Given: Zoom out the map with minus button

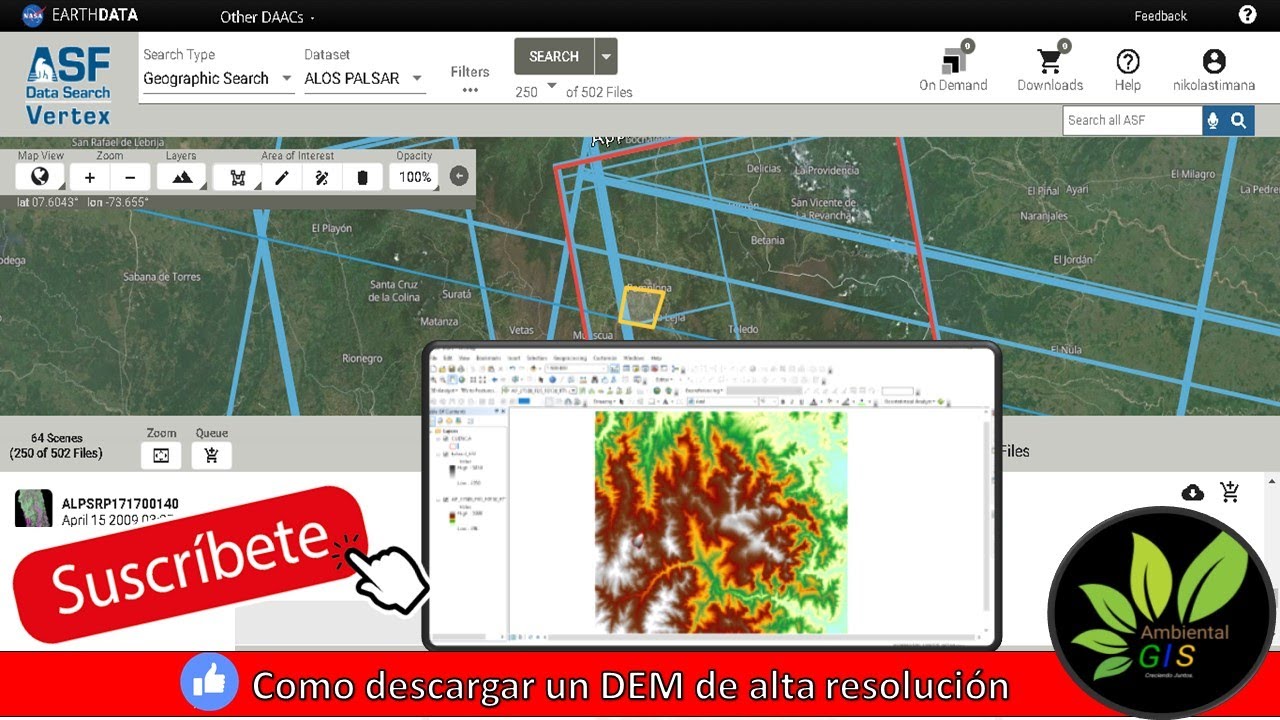Looking at the screenshot, I should click(130, 177).
